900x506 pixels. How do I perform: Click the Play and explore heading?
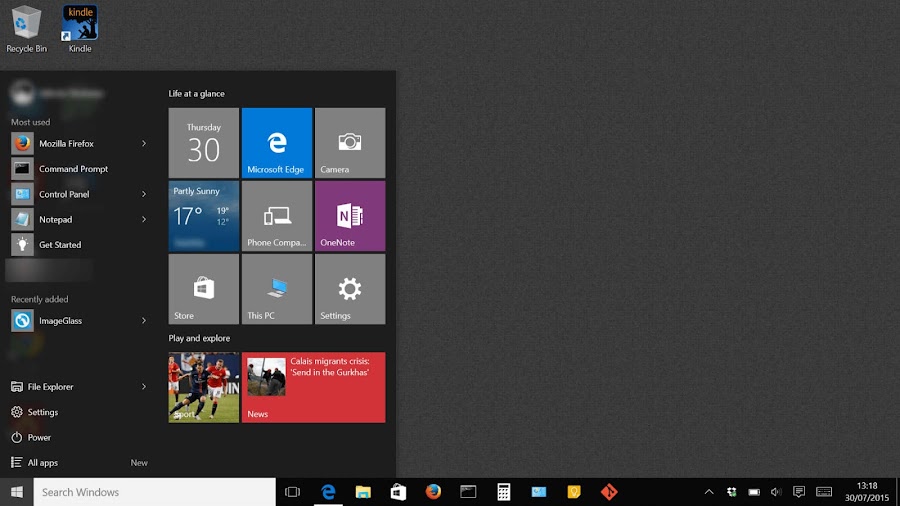199,338
